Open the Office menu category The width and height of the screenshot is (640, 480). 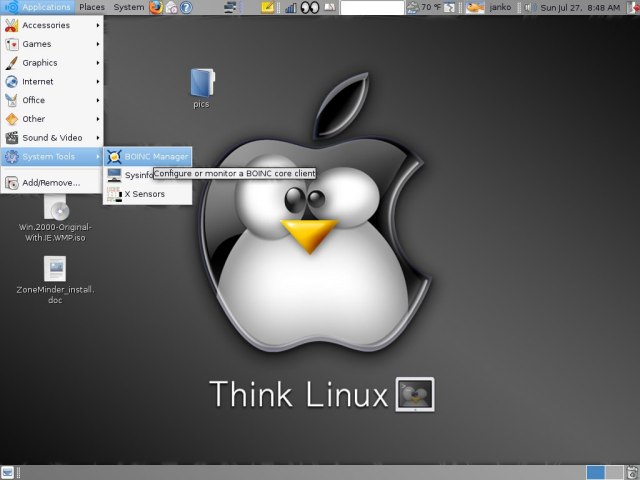pos(52,100)
